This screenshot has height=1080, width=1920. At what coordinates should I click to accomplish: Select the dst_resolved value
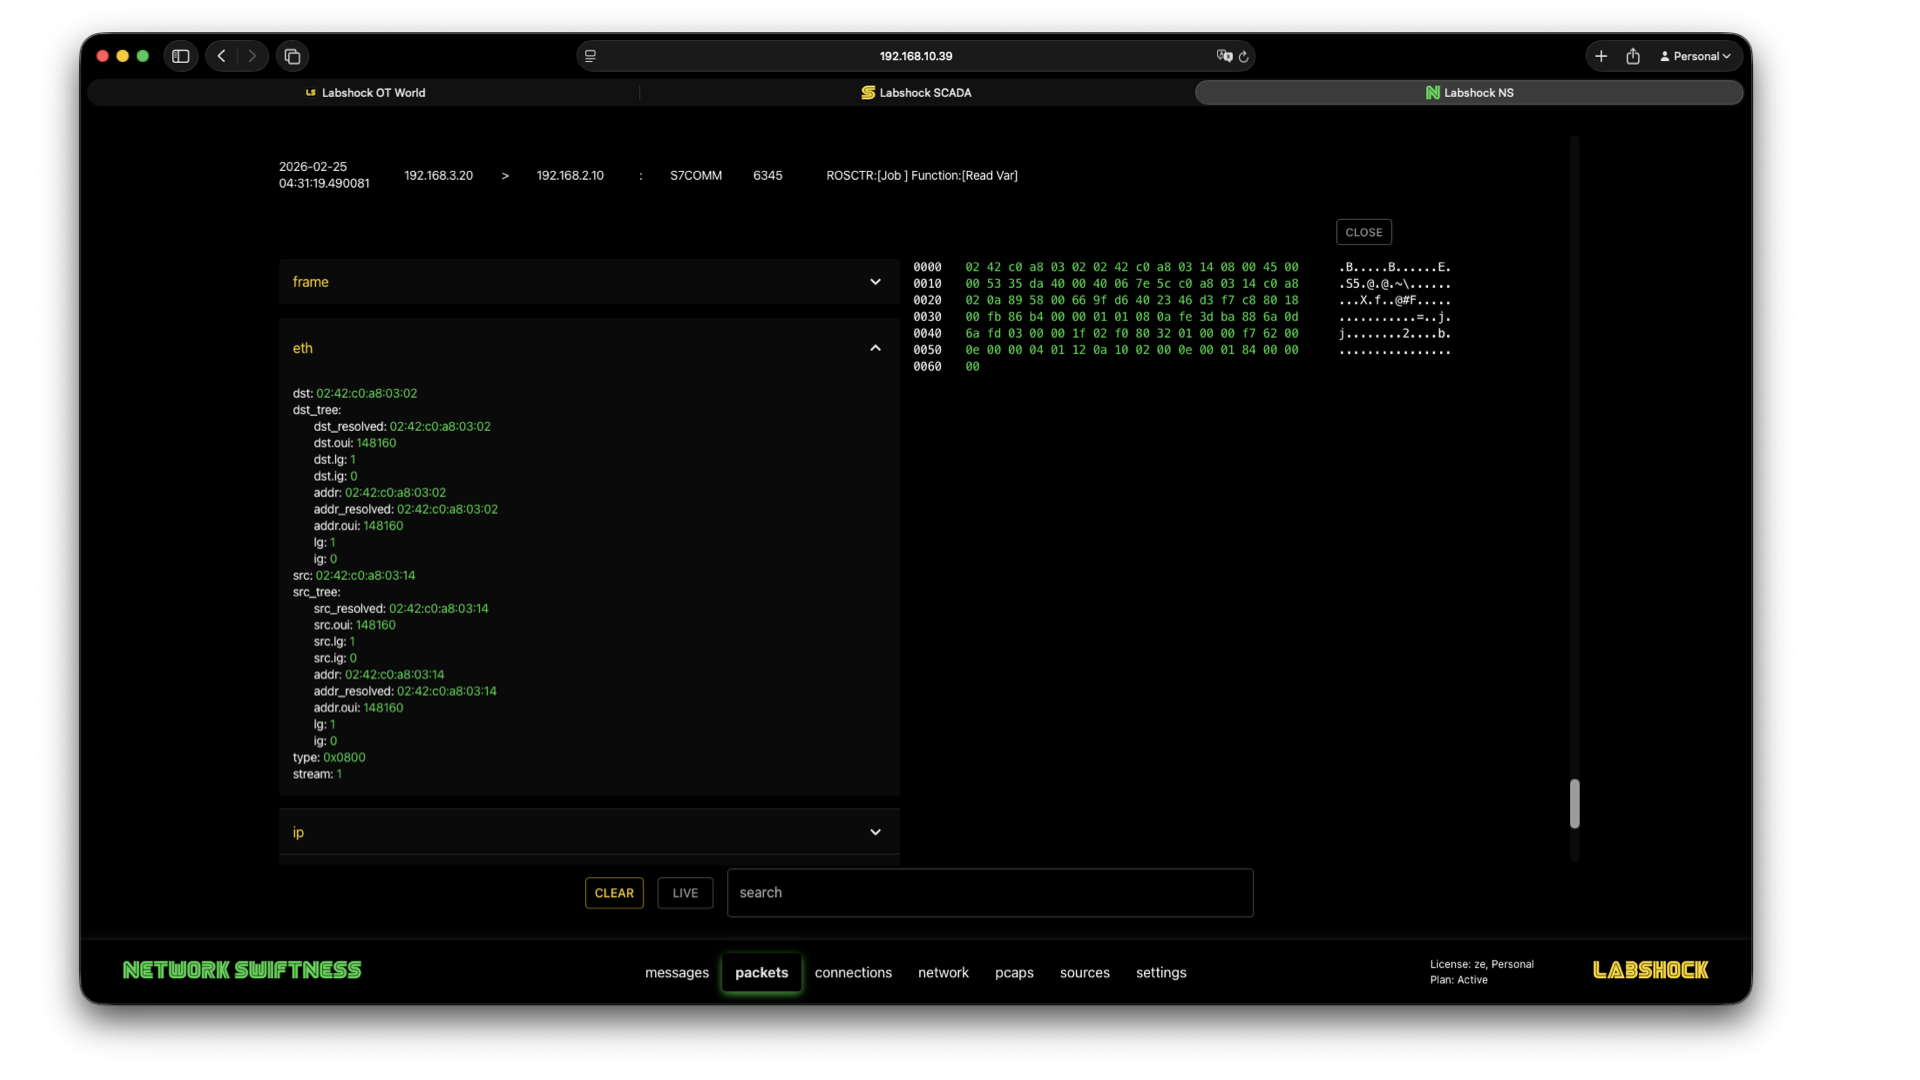pyautogui.click(x=440, y=427)
